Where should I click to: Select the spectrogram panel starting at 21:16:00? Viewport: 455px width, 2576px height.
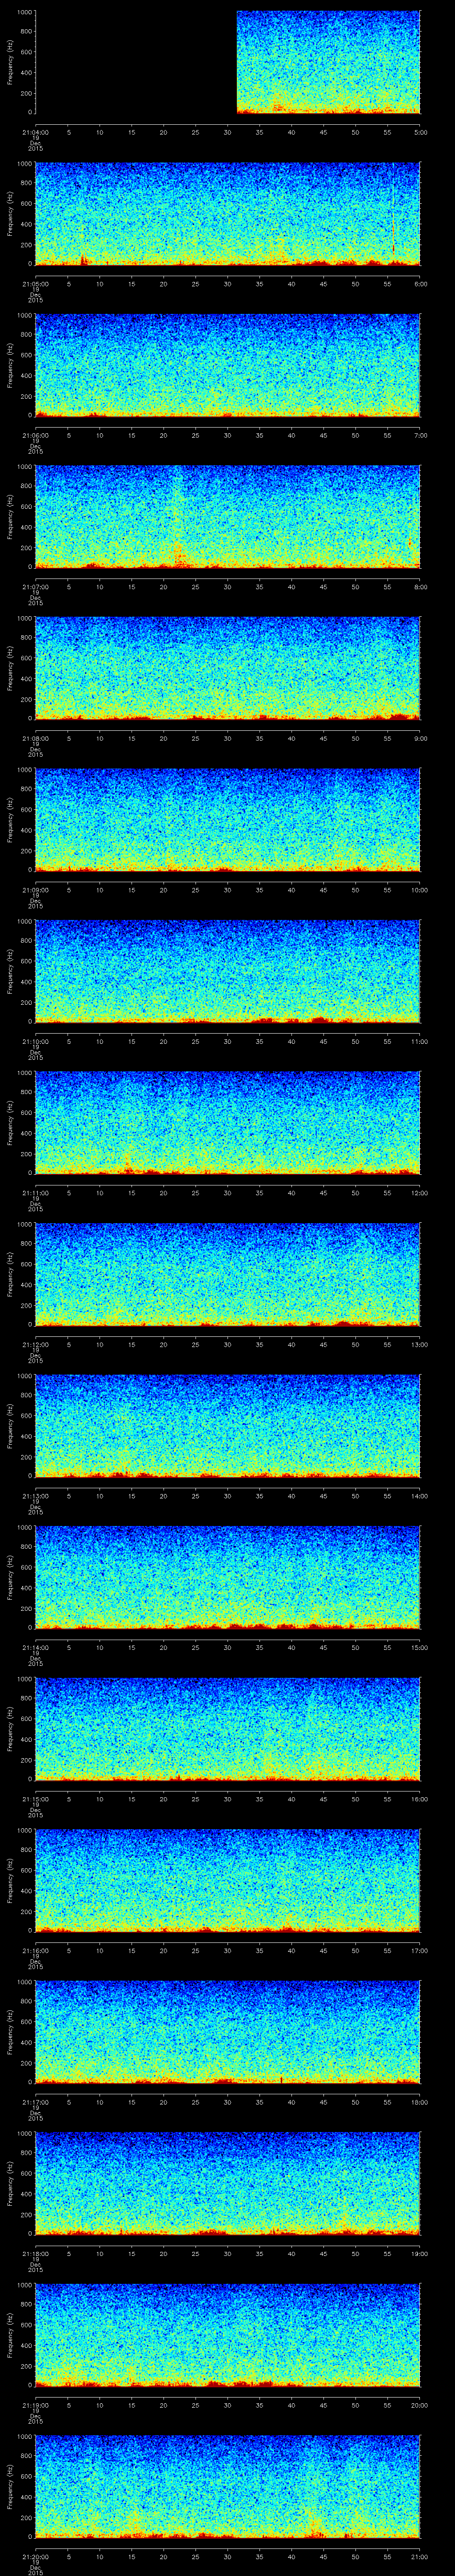coord(228,1881)
